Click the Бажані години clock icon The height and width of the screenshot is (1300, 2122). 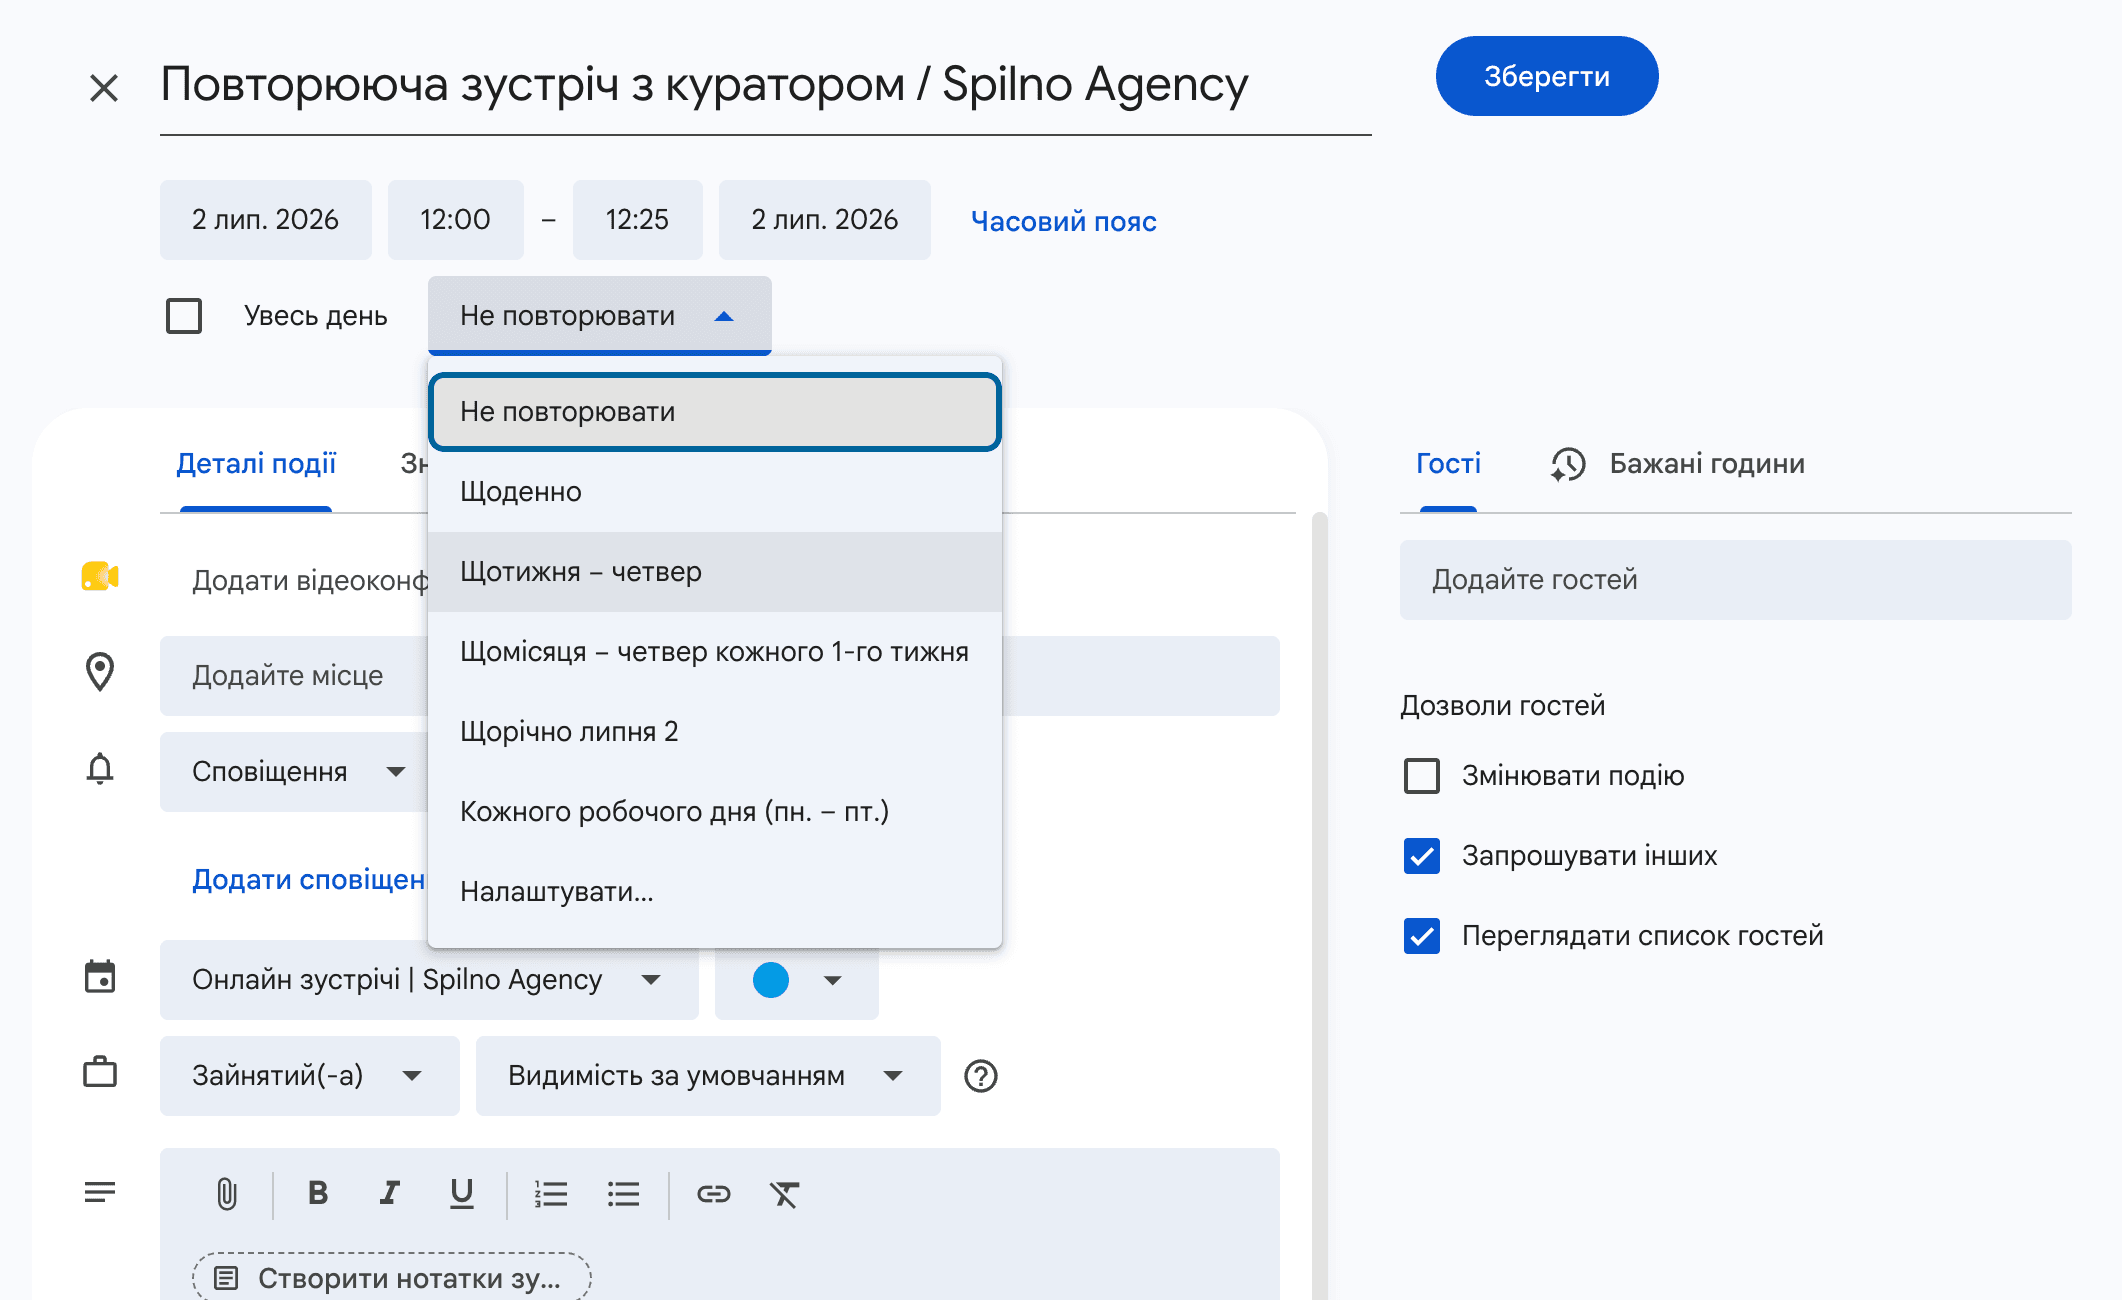[x=1568, y=464]
